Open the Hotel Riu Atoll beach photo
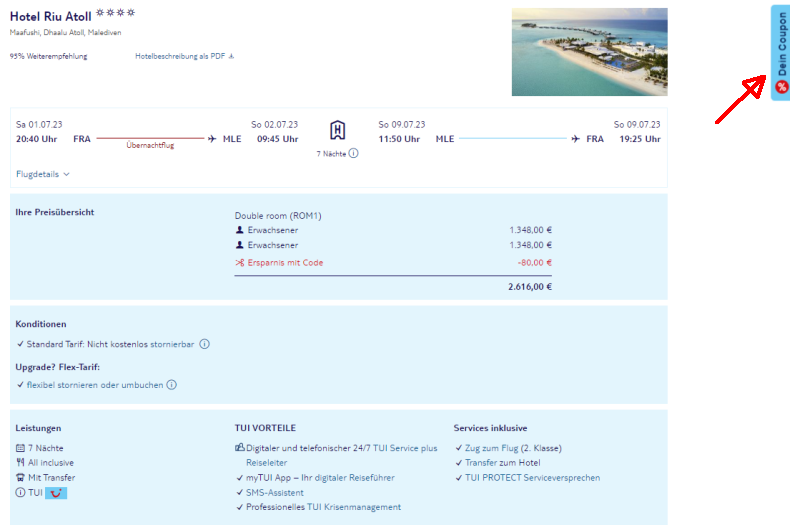 coord(589,52)
